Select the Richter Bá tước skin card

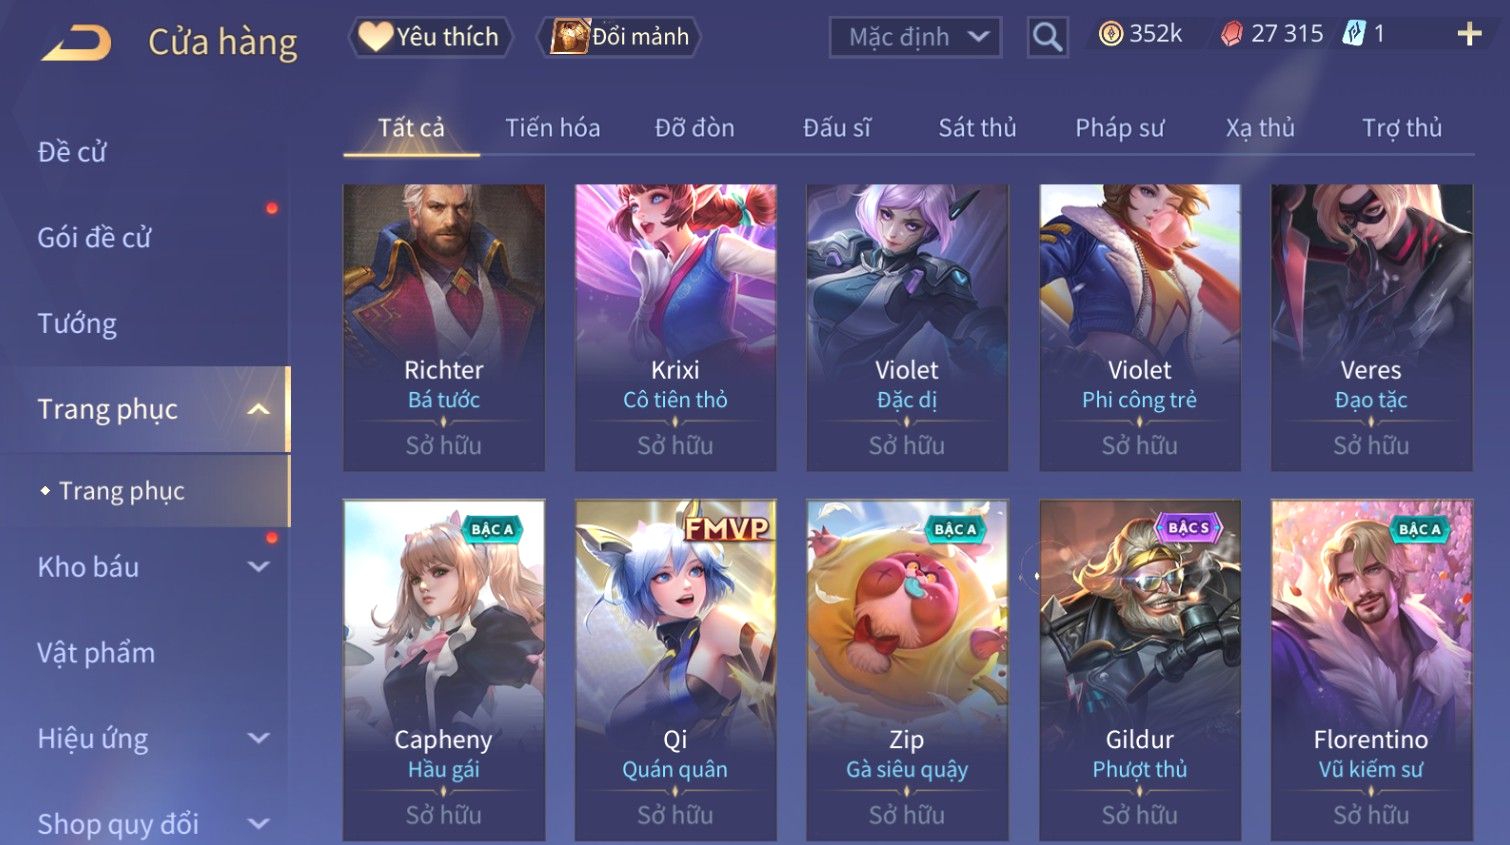[444, 327]
